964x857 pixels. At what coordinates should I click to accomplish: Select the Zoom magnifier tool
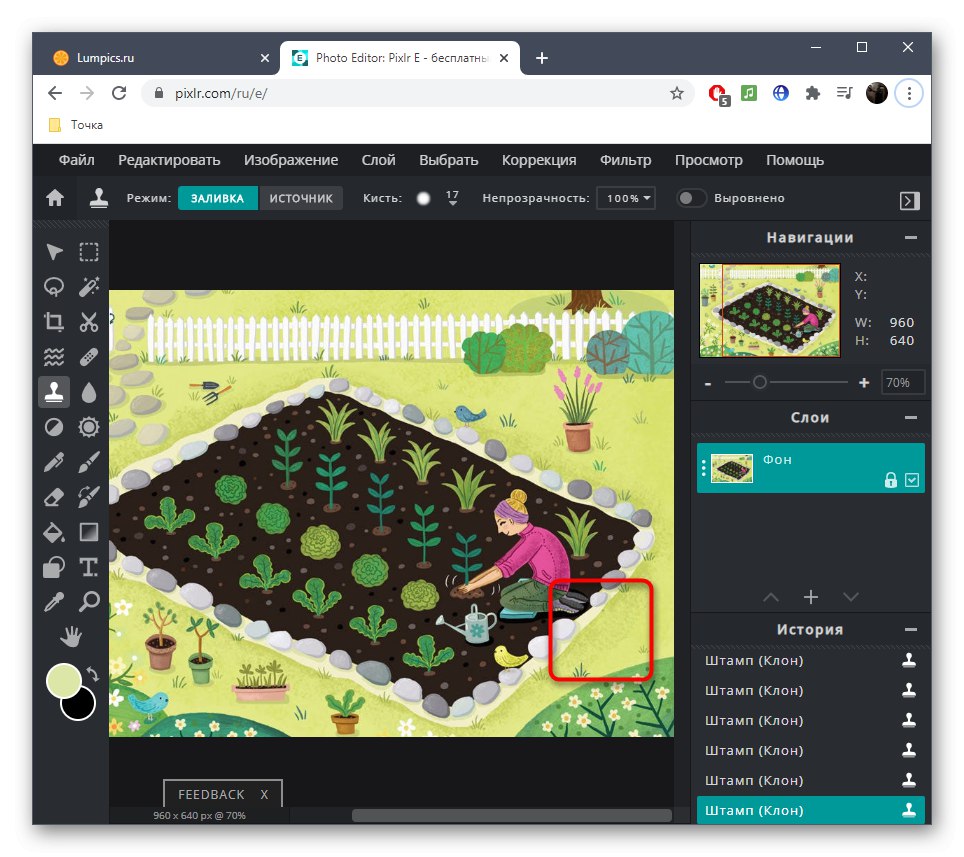89,602
